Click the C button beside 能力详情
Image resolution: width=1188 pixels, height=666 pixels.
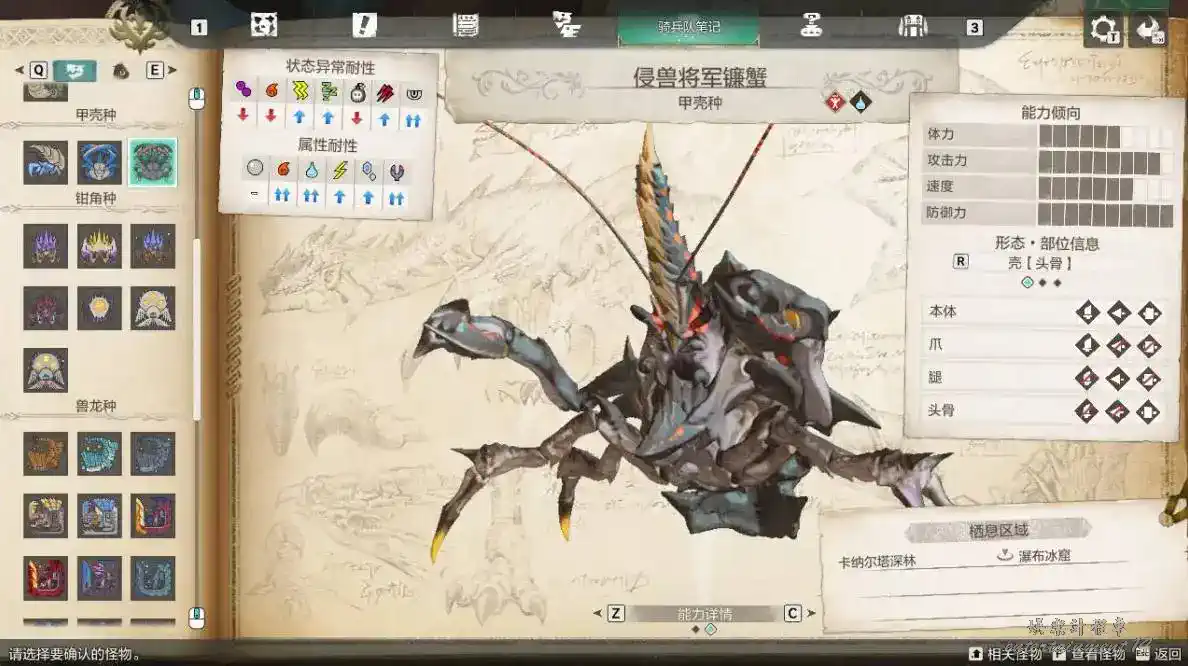[792, 613]
